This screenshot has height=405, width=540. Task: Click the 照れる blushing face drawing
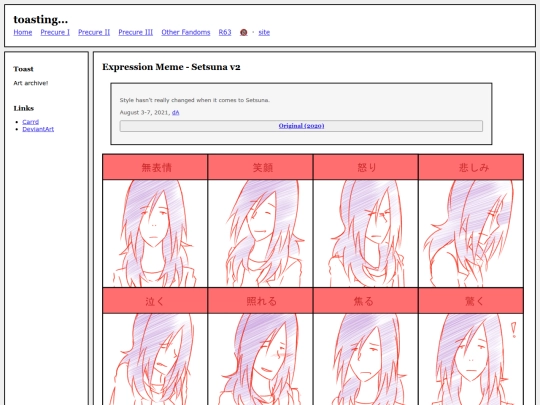tap(260, 359)
